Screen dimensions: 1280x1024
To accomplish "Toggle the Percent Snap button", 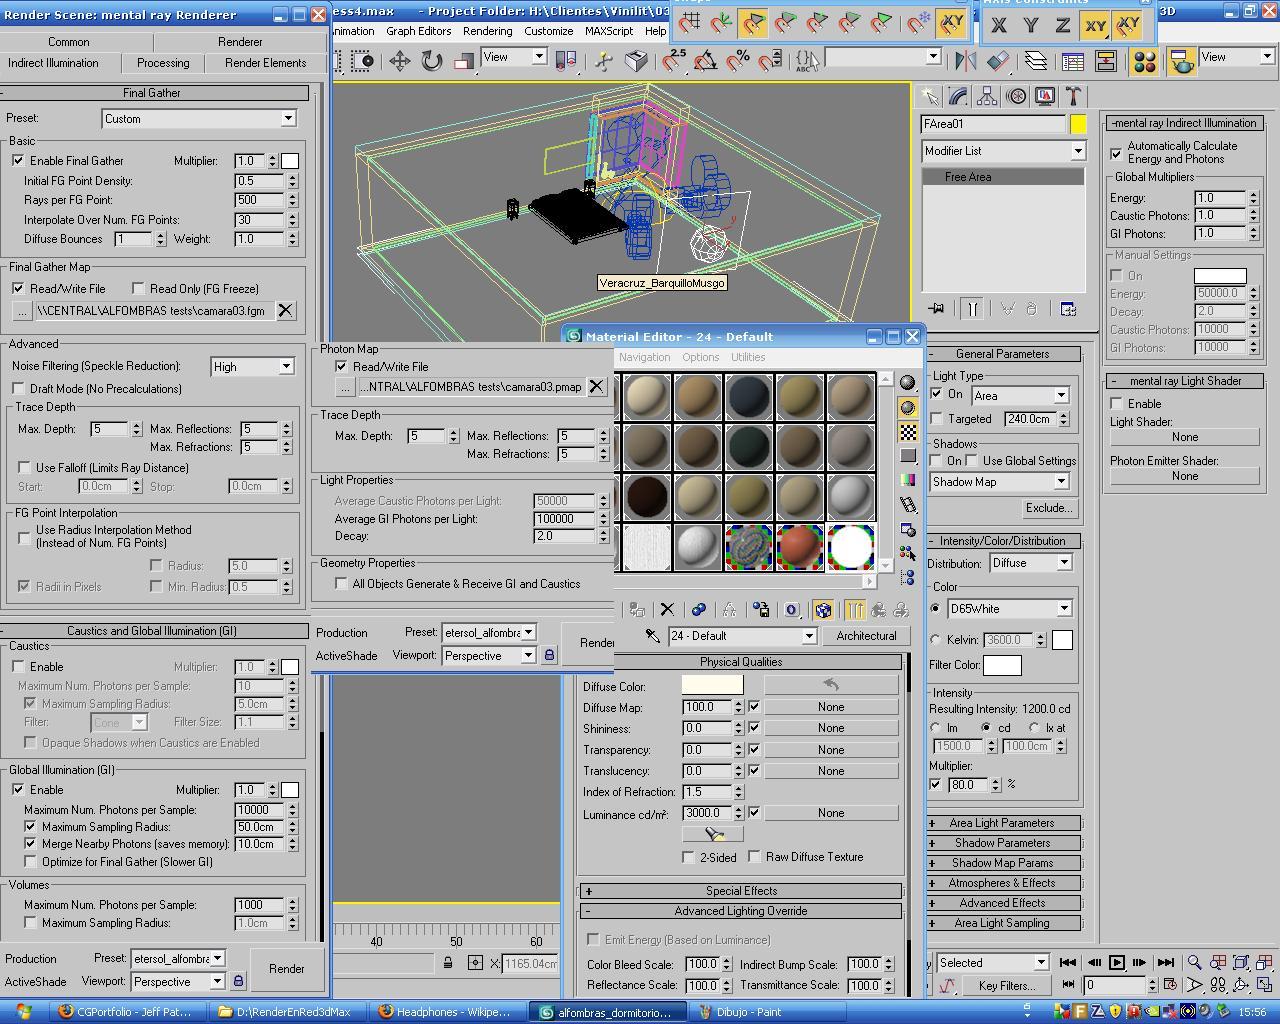I will click(738, 61).
